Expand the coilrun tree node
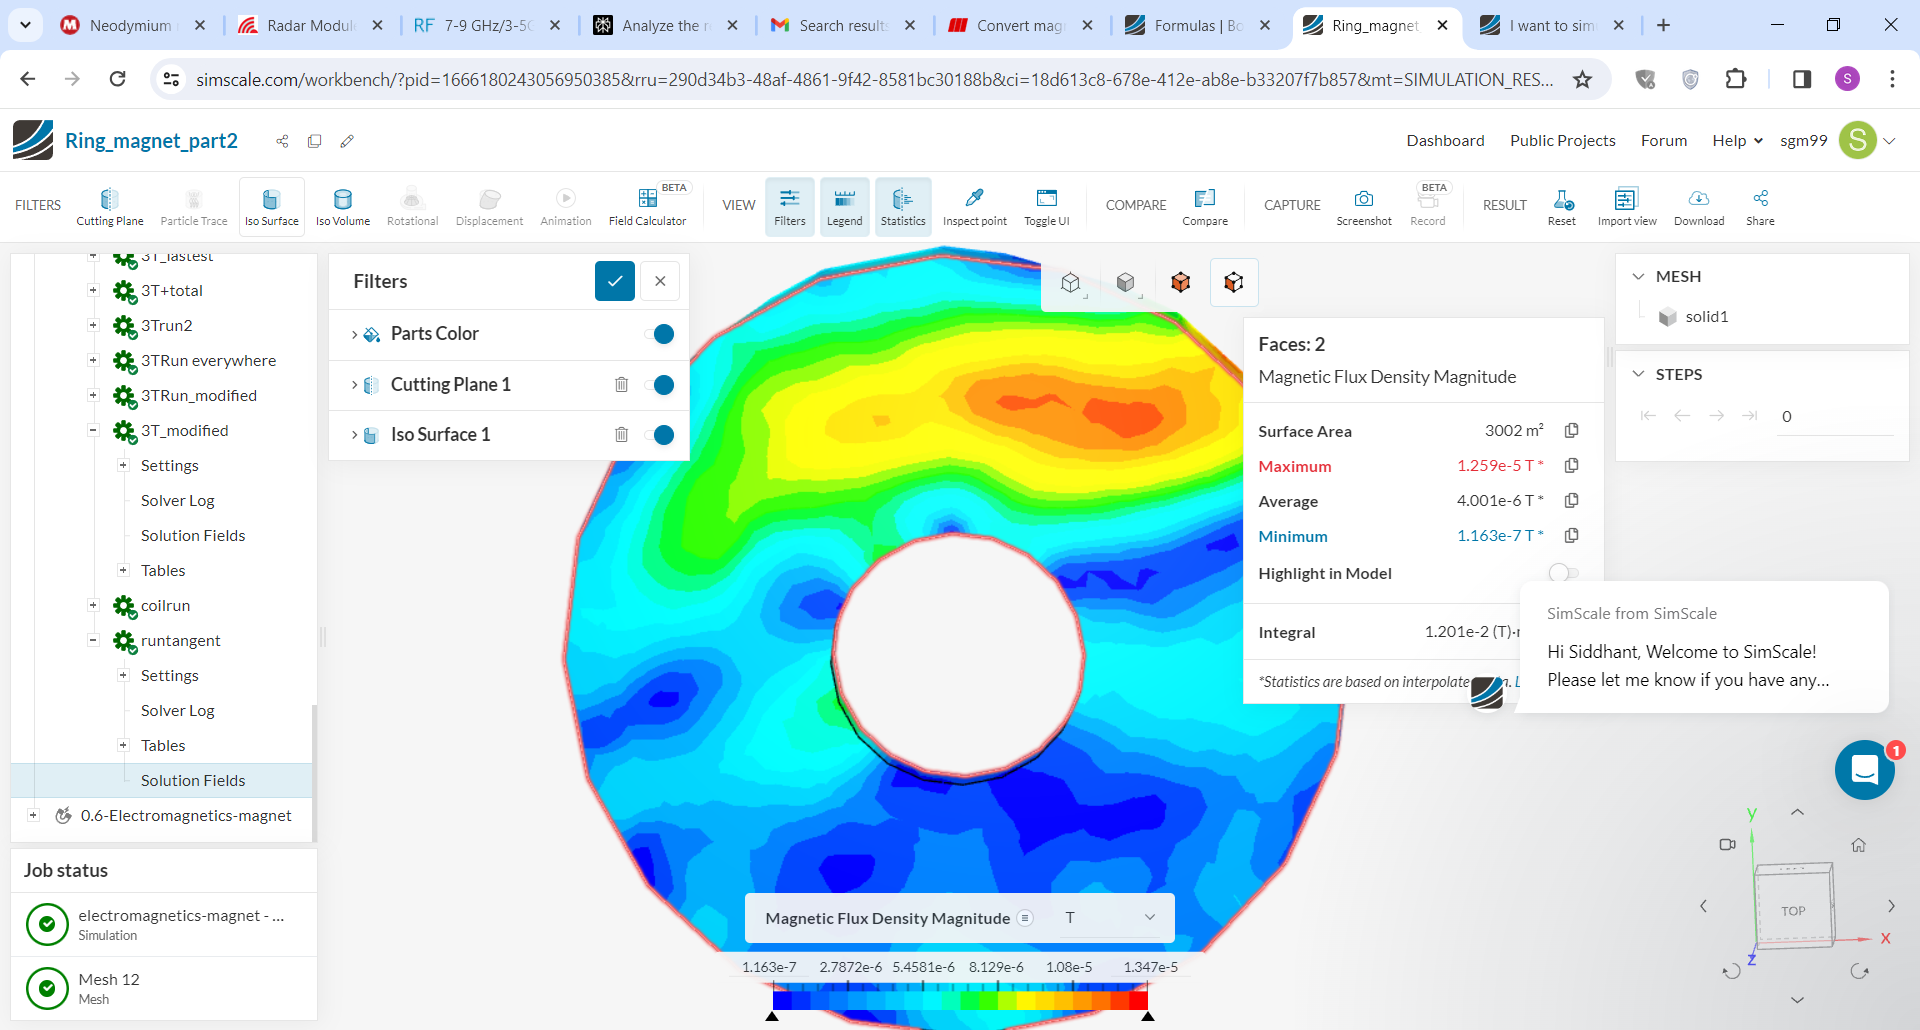 click(93, 606)
